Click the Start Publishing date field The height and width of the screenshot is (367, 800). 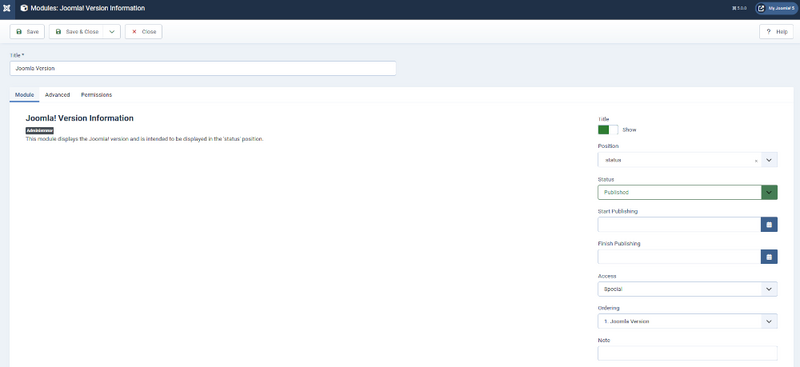[679, 225]
